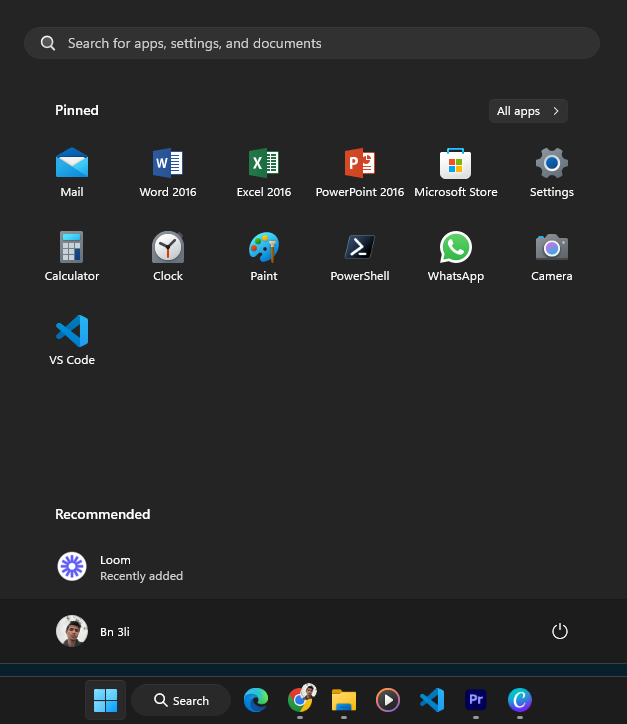Open the pinned Settings gear

(552, 172)
